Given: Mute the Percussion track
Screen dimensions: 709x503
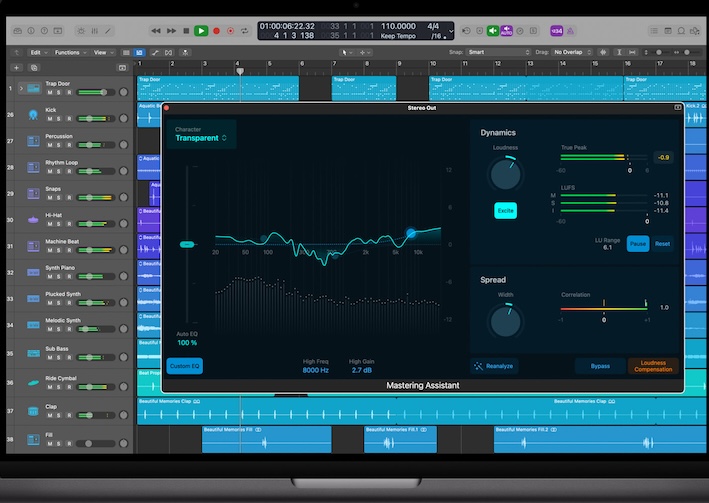Looking at the screenshot, I should 48,146.
